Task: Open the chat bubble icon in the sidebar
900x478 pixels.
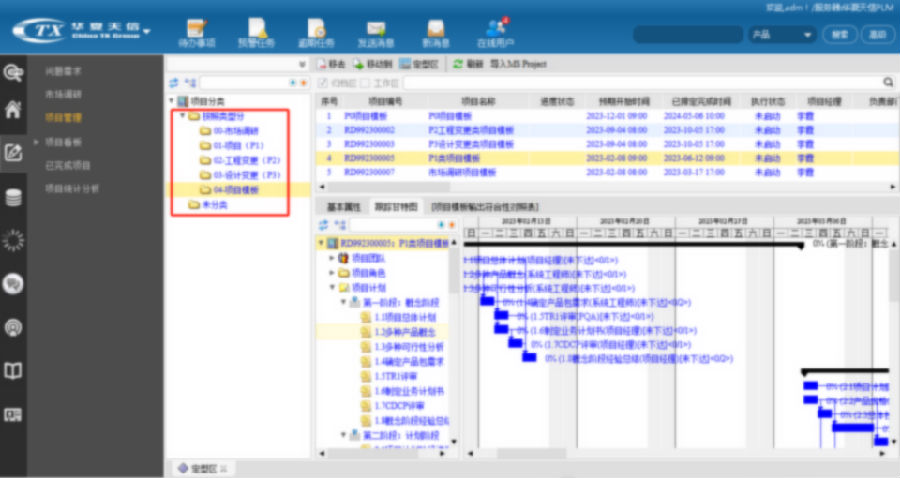Action: (13, 283)
